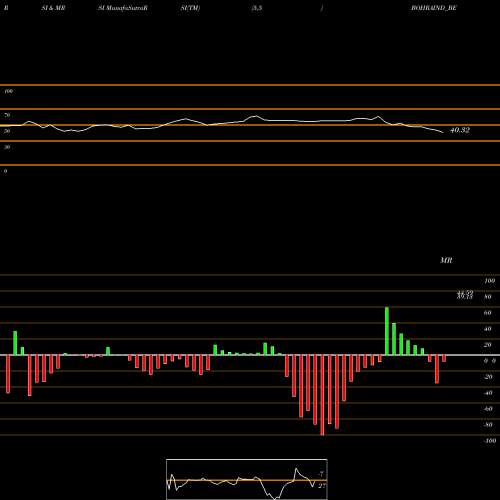The image size is (500, 500).
Task: Click the MR axis label 20
Action: (488, 345)
